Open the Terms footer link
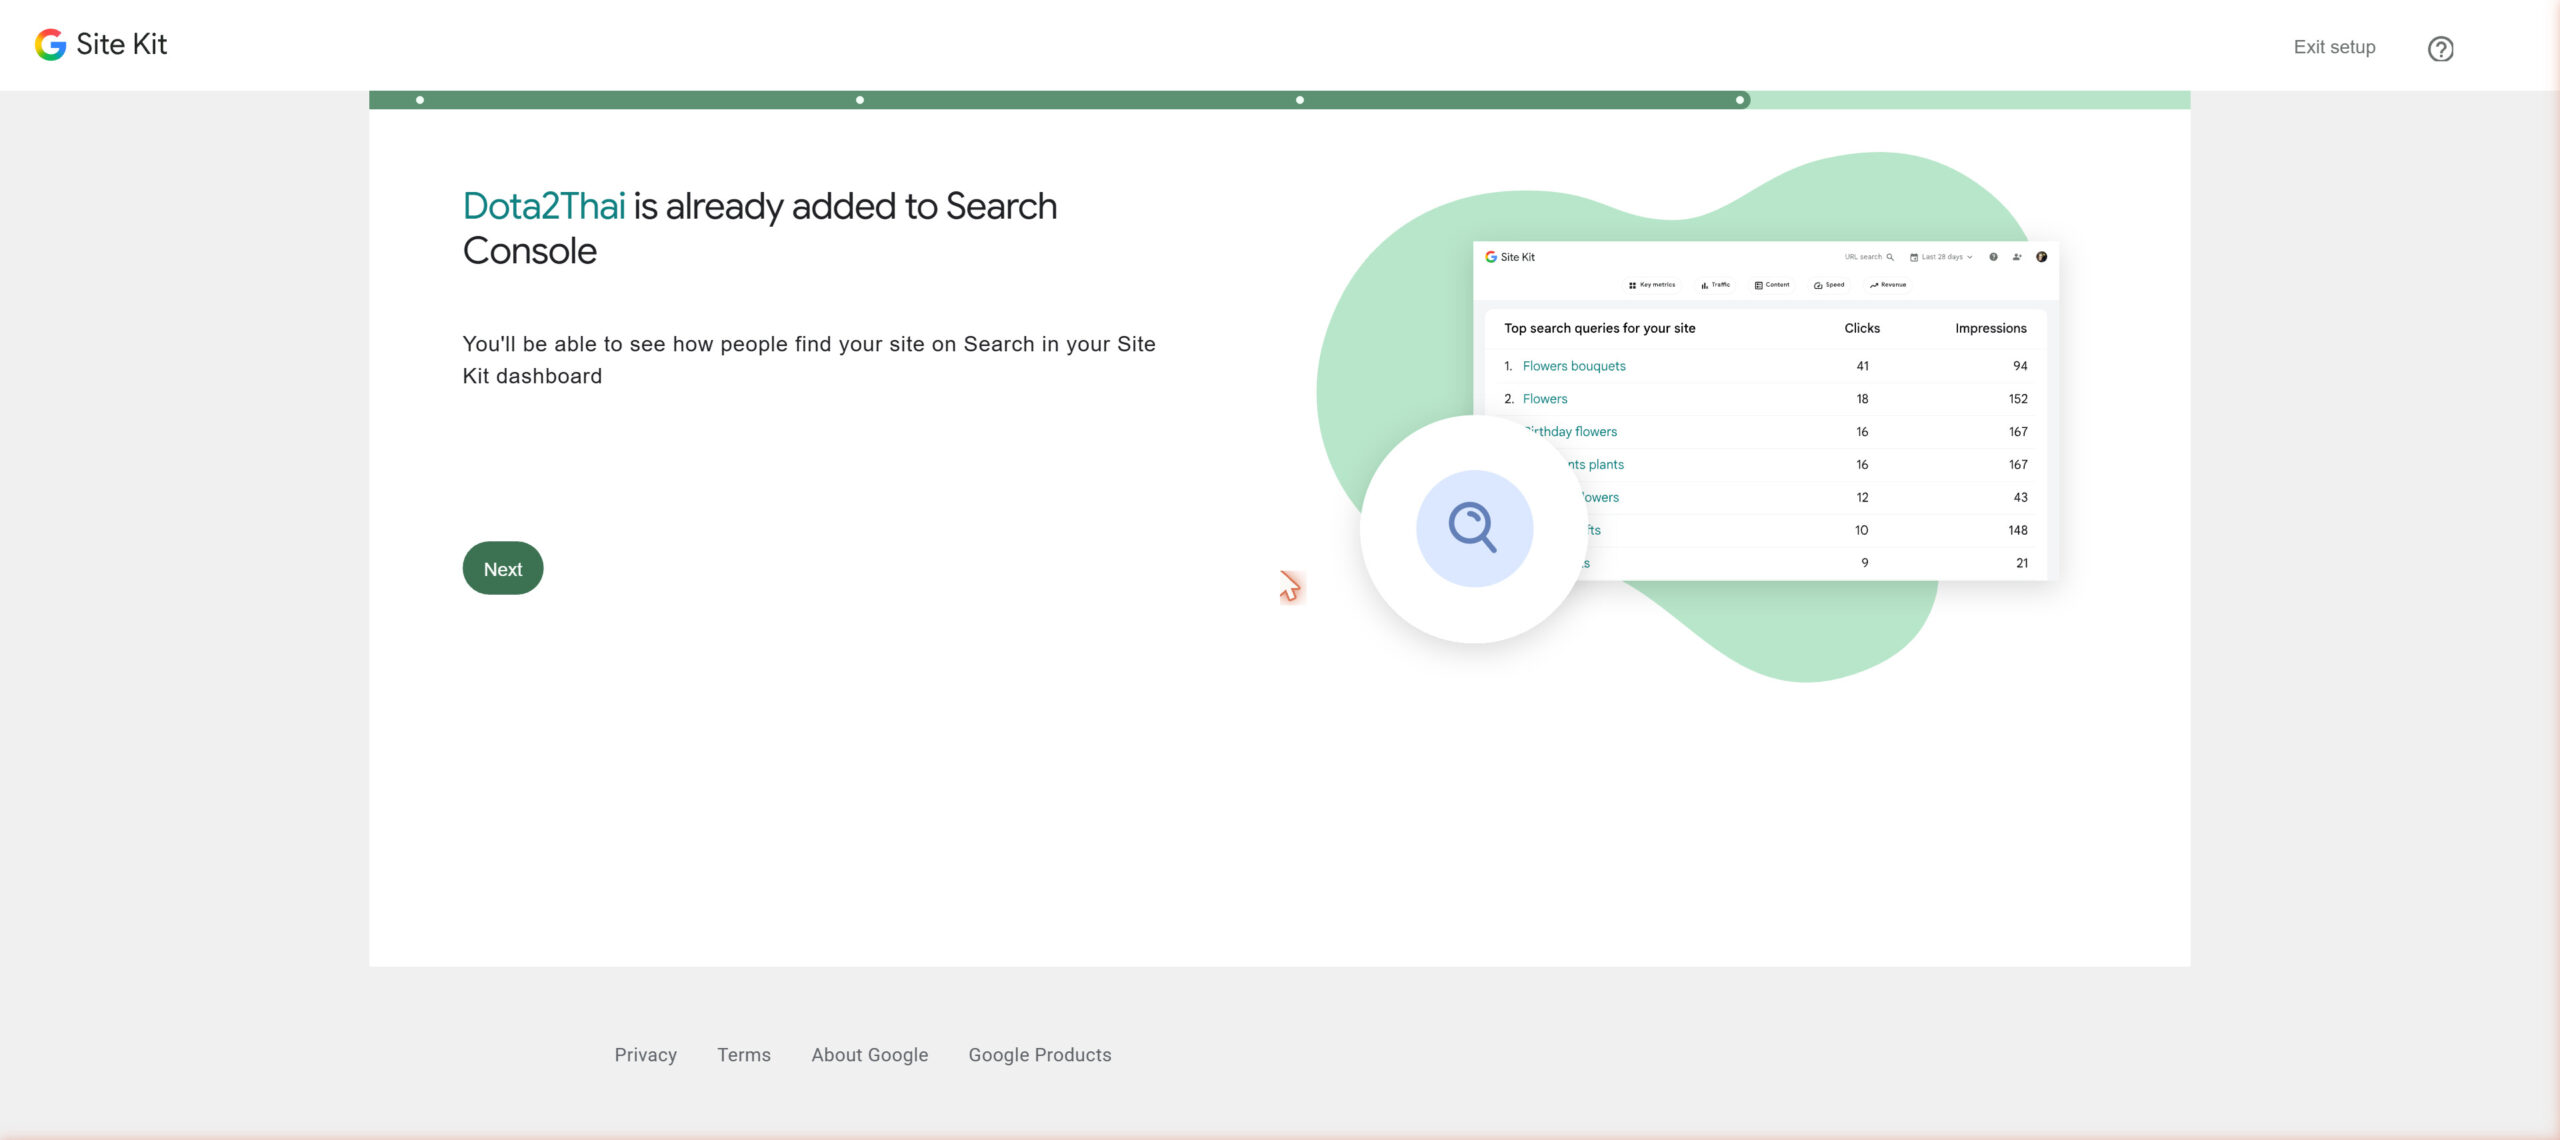The width and height of the screenshot is (2560, 1140). tap(743, 1054)
